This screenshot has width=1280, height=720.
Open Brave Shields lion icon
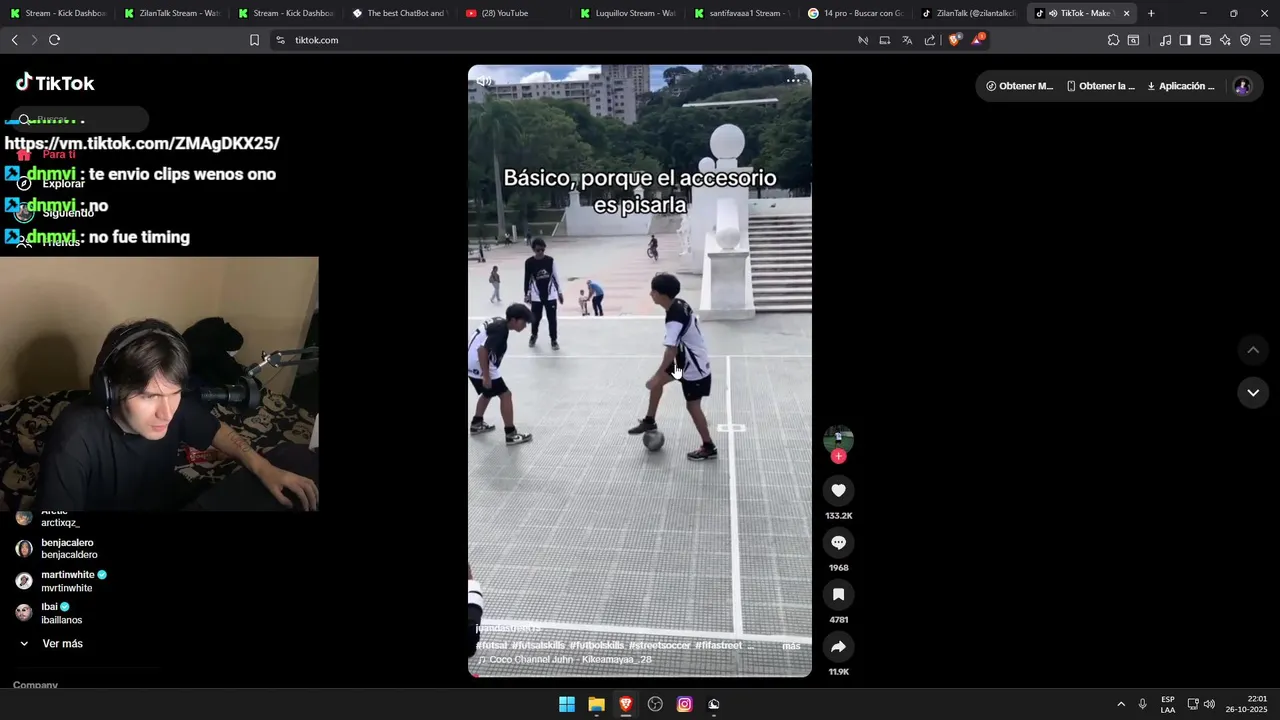click(954, 40)
